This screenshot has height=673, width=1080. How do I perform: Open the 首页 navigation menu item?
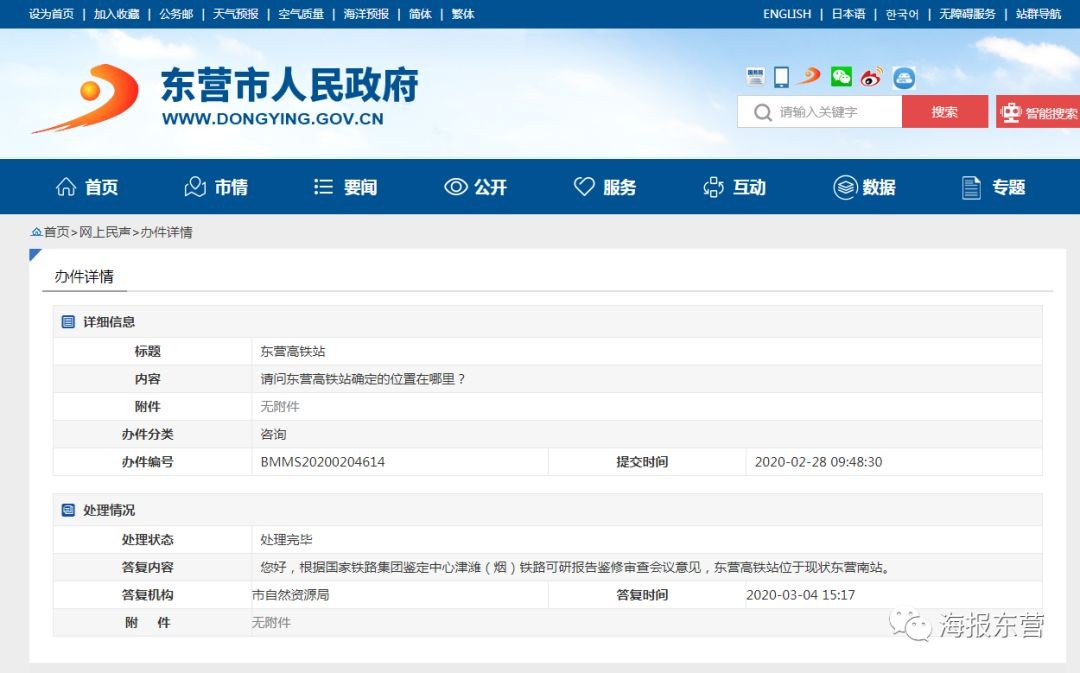87,187
